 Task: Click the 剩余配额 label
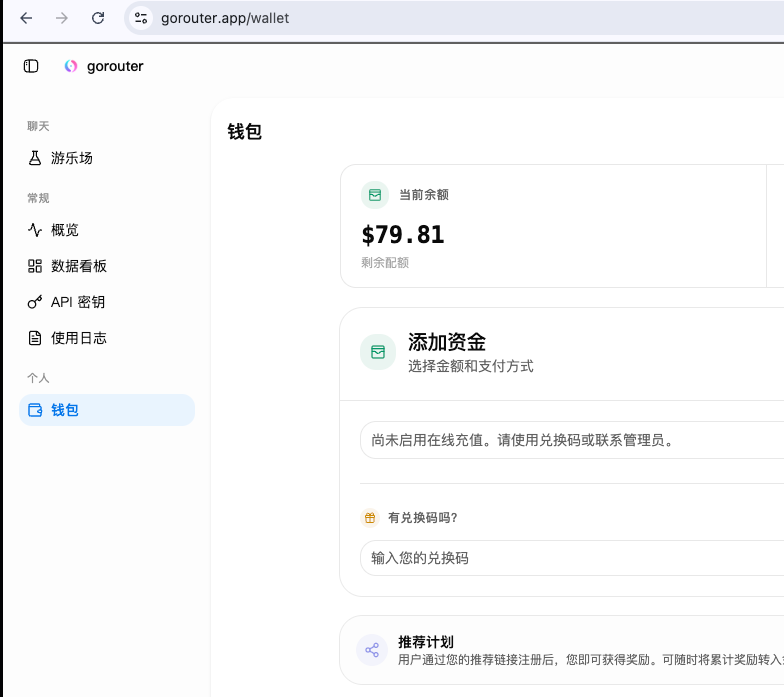coord(385,262)
